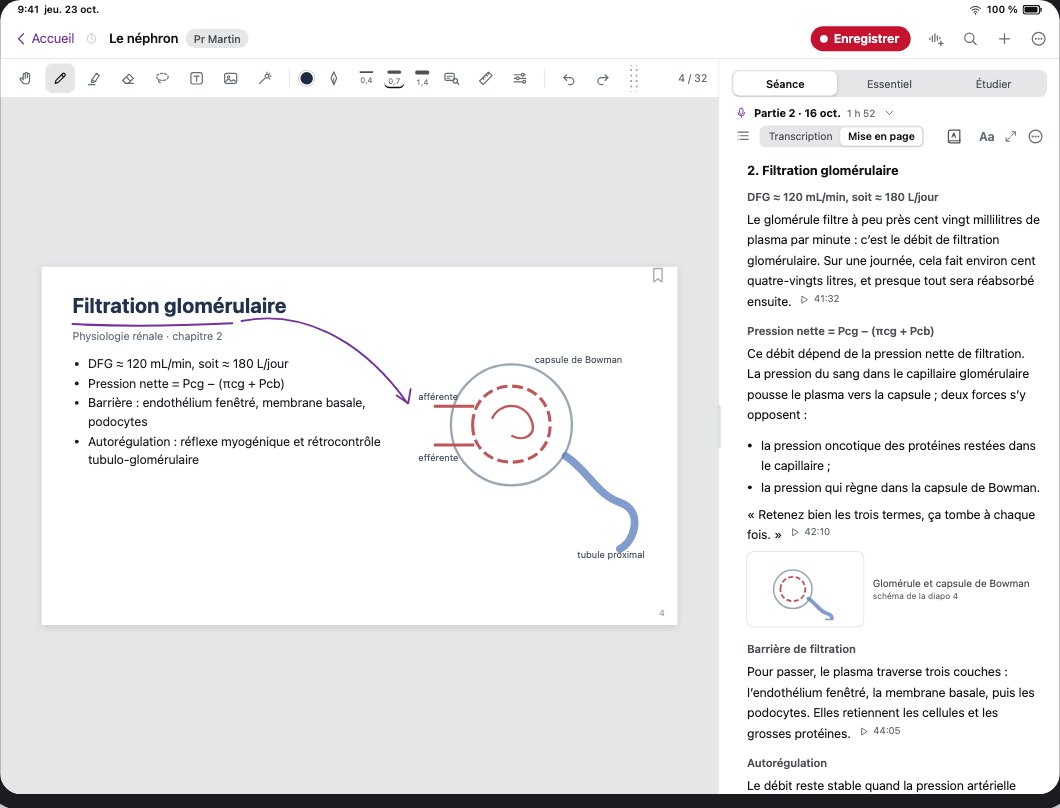This screenshot has height=808, width=1060.
Task: Switch to Mise en page view
Action: point(881,136)
